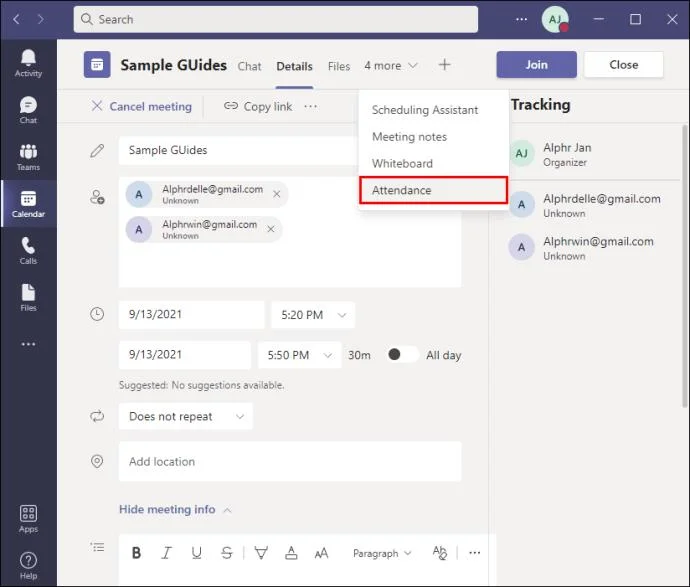
Task: Remove Alphrwin@gmail.com from attendees
Action: pos(271,229)
